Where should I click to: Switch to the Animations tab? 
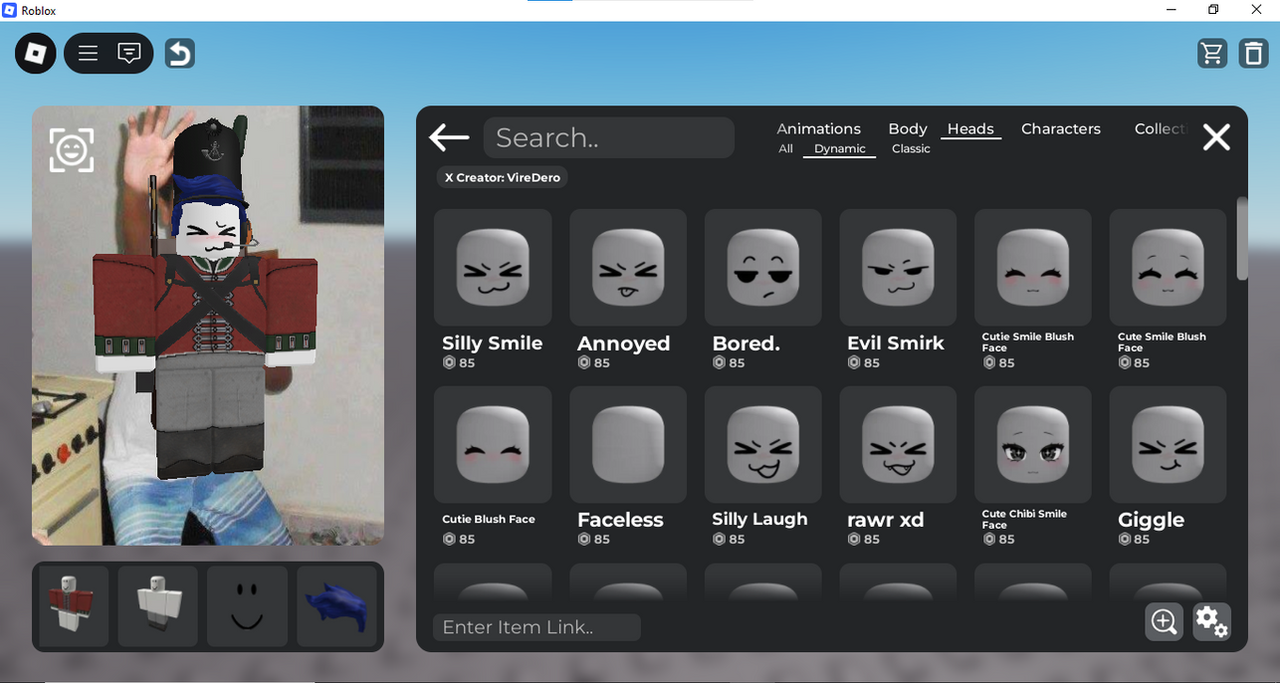(x=819, y=129)
